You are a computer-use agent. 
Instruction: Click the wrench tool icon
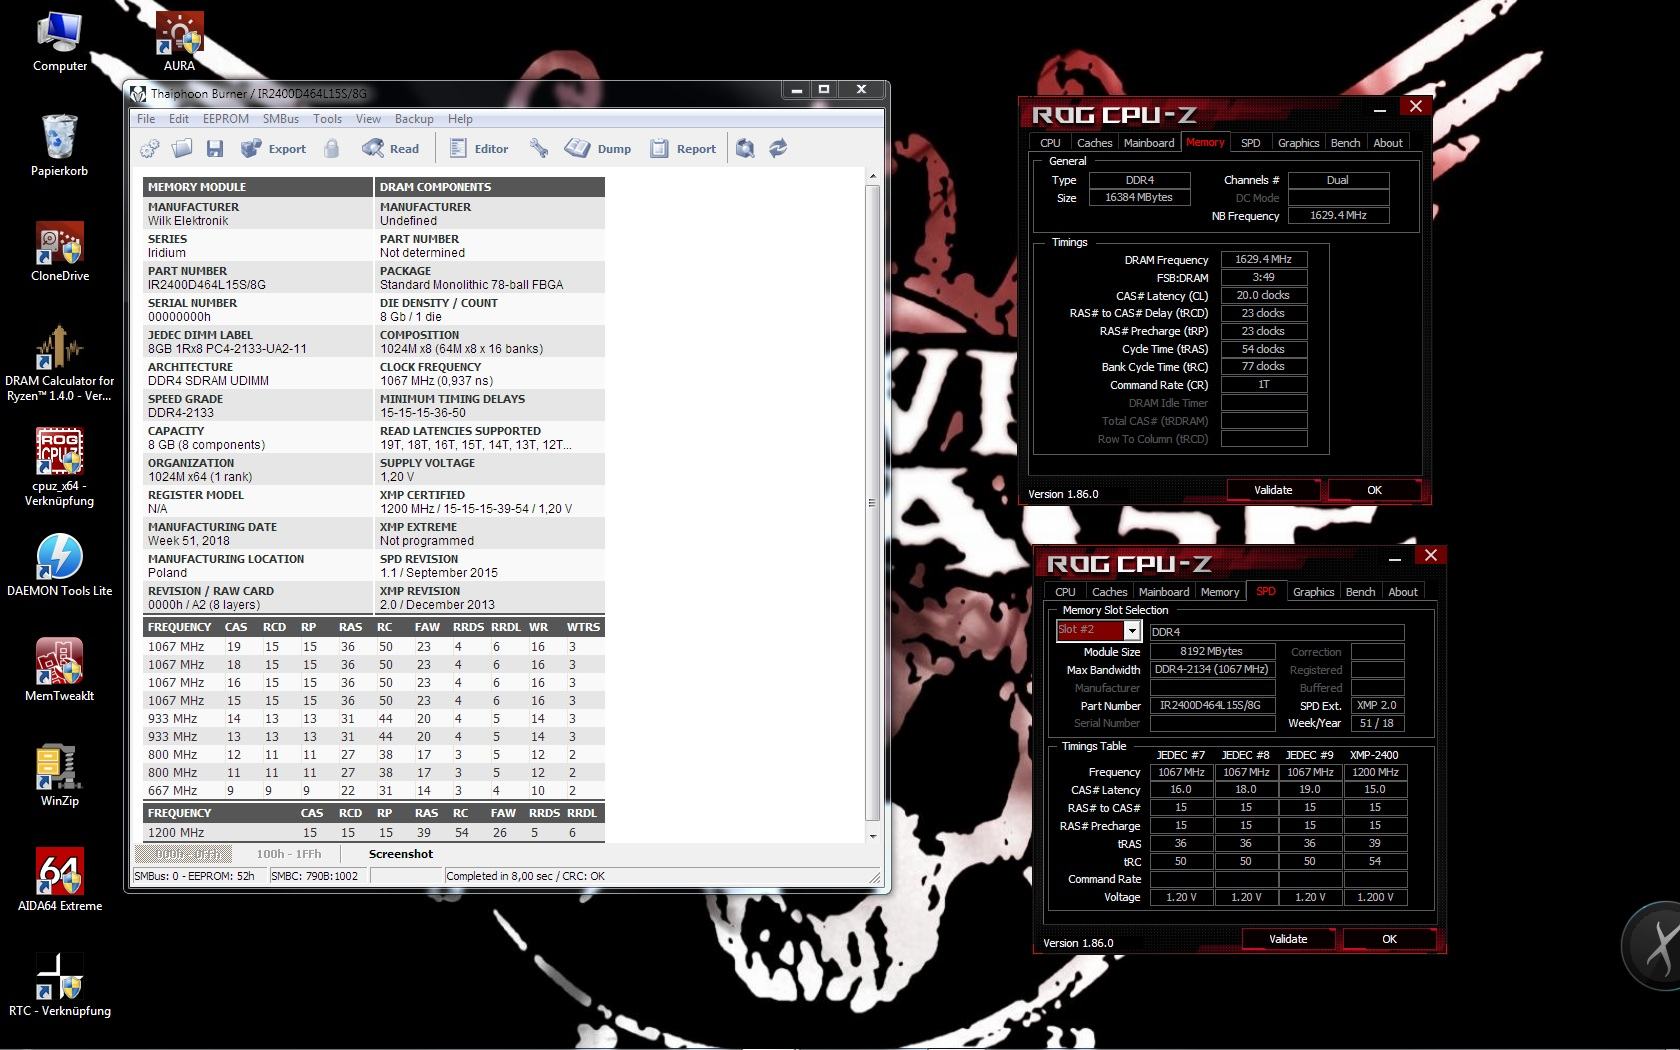pyautogui.click(x=539, y=148)
